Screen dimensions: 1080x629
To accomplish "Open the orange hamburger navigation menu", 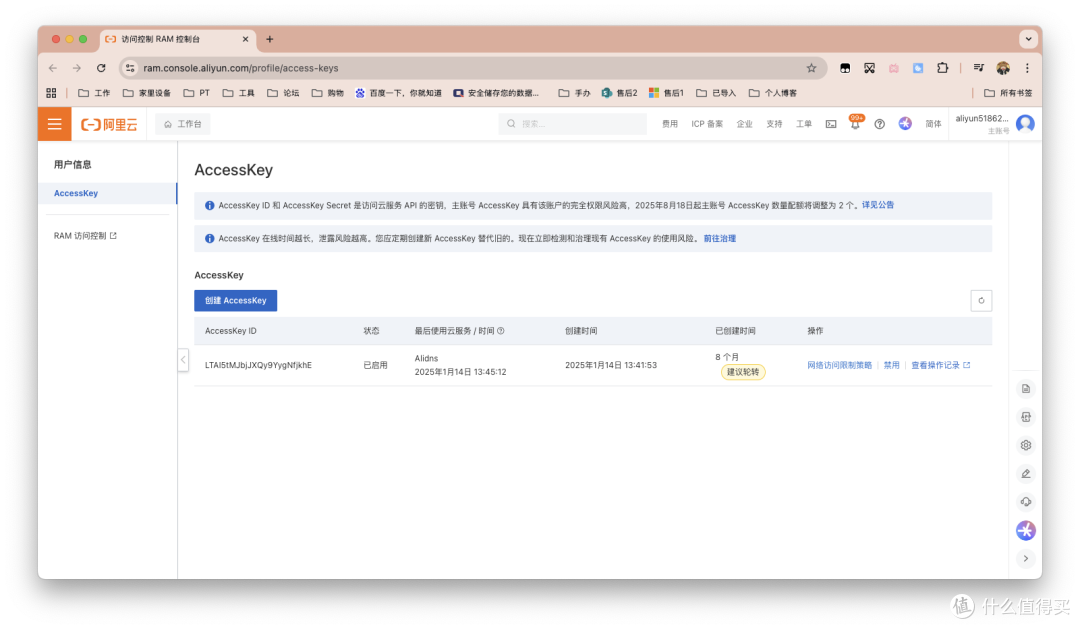I will [x=54, y=124].
